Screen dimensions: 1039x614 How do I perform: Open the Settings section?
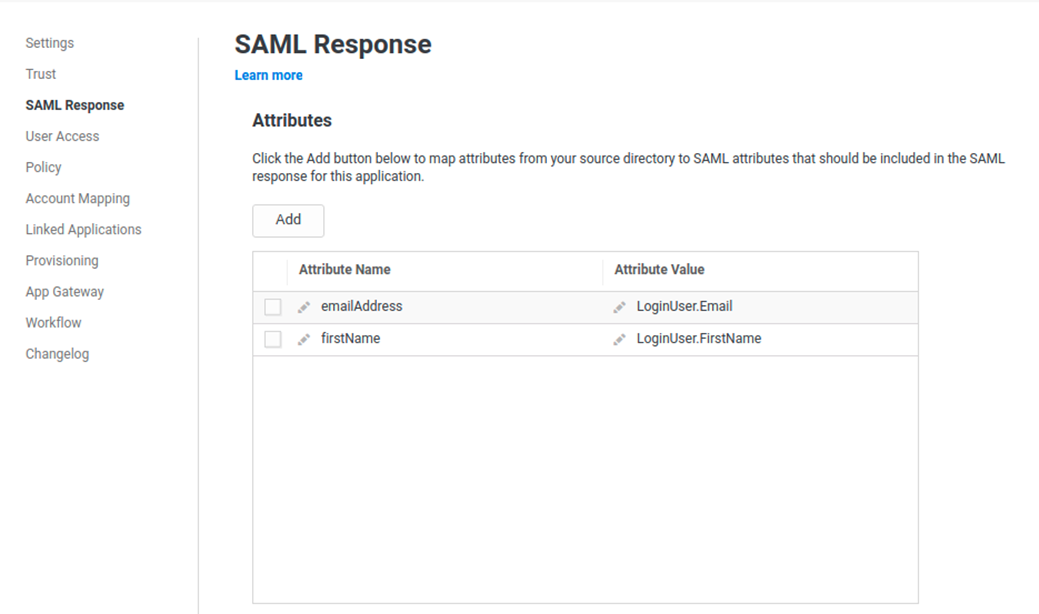49,43
